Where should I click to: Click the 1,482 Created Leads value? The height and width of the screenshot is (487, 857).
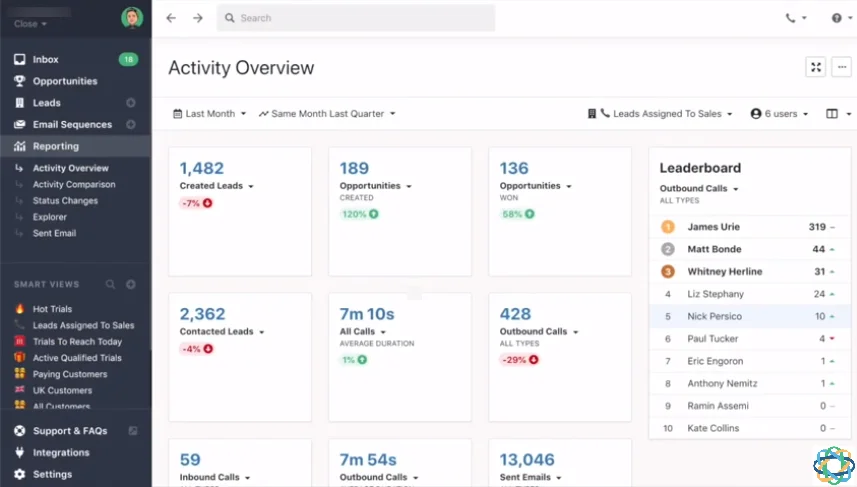pos(202,168)
